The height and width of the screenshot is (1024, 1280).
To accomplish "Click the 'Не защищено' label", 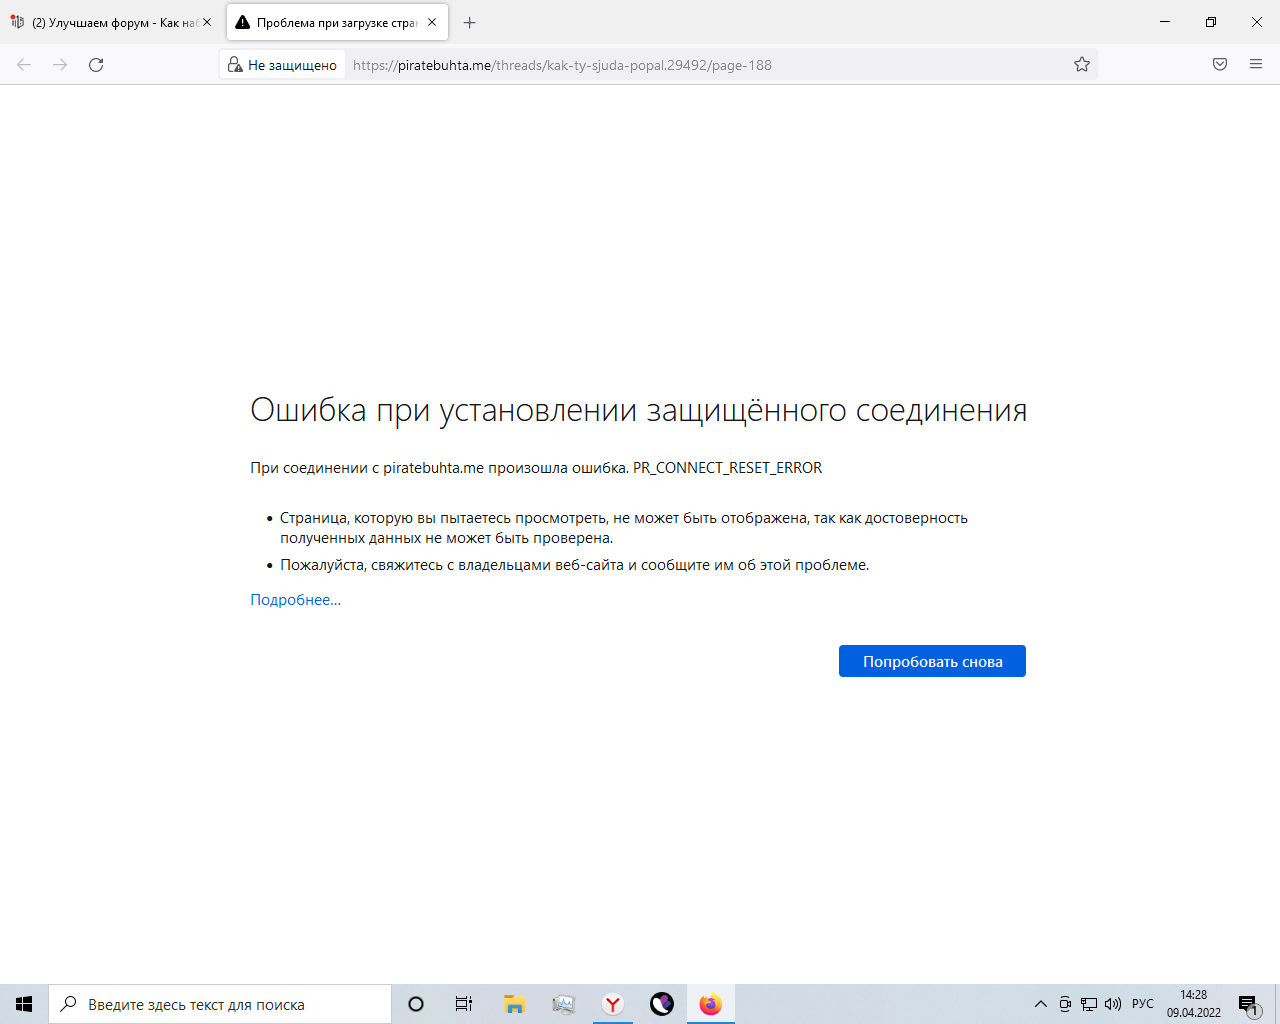I will point(292,65).
